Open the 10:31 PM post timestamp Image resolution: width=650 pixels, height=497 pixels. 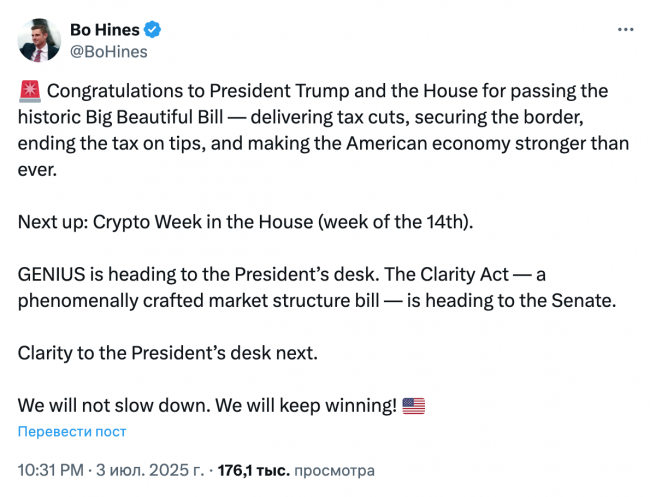click(x=51, y=470)
